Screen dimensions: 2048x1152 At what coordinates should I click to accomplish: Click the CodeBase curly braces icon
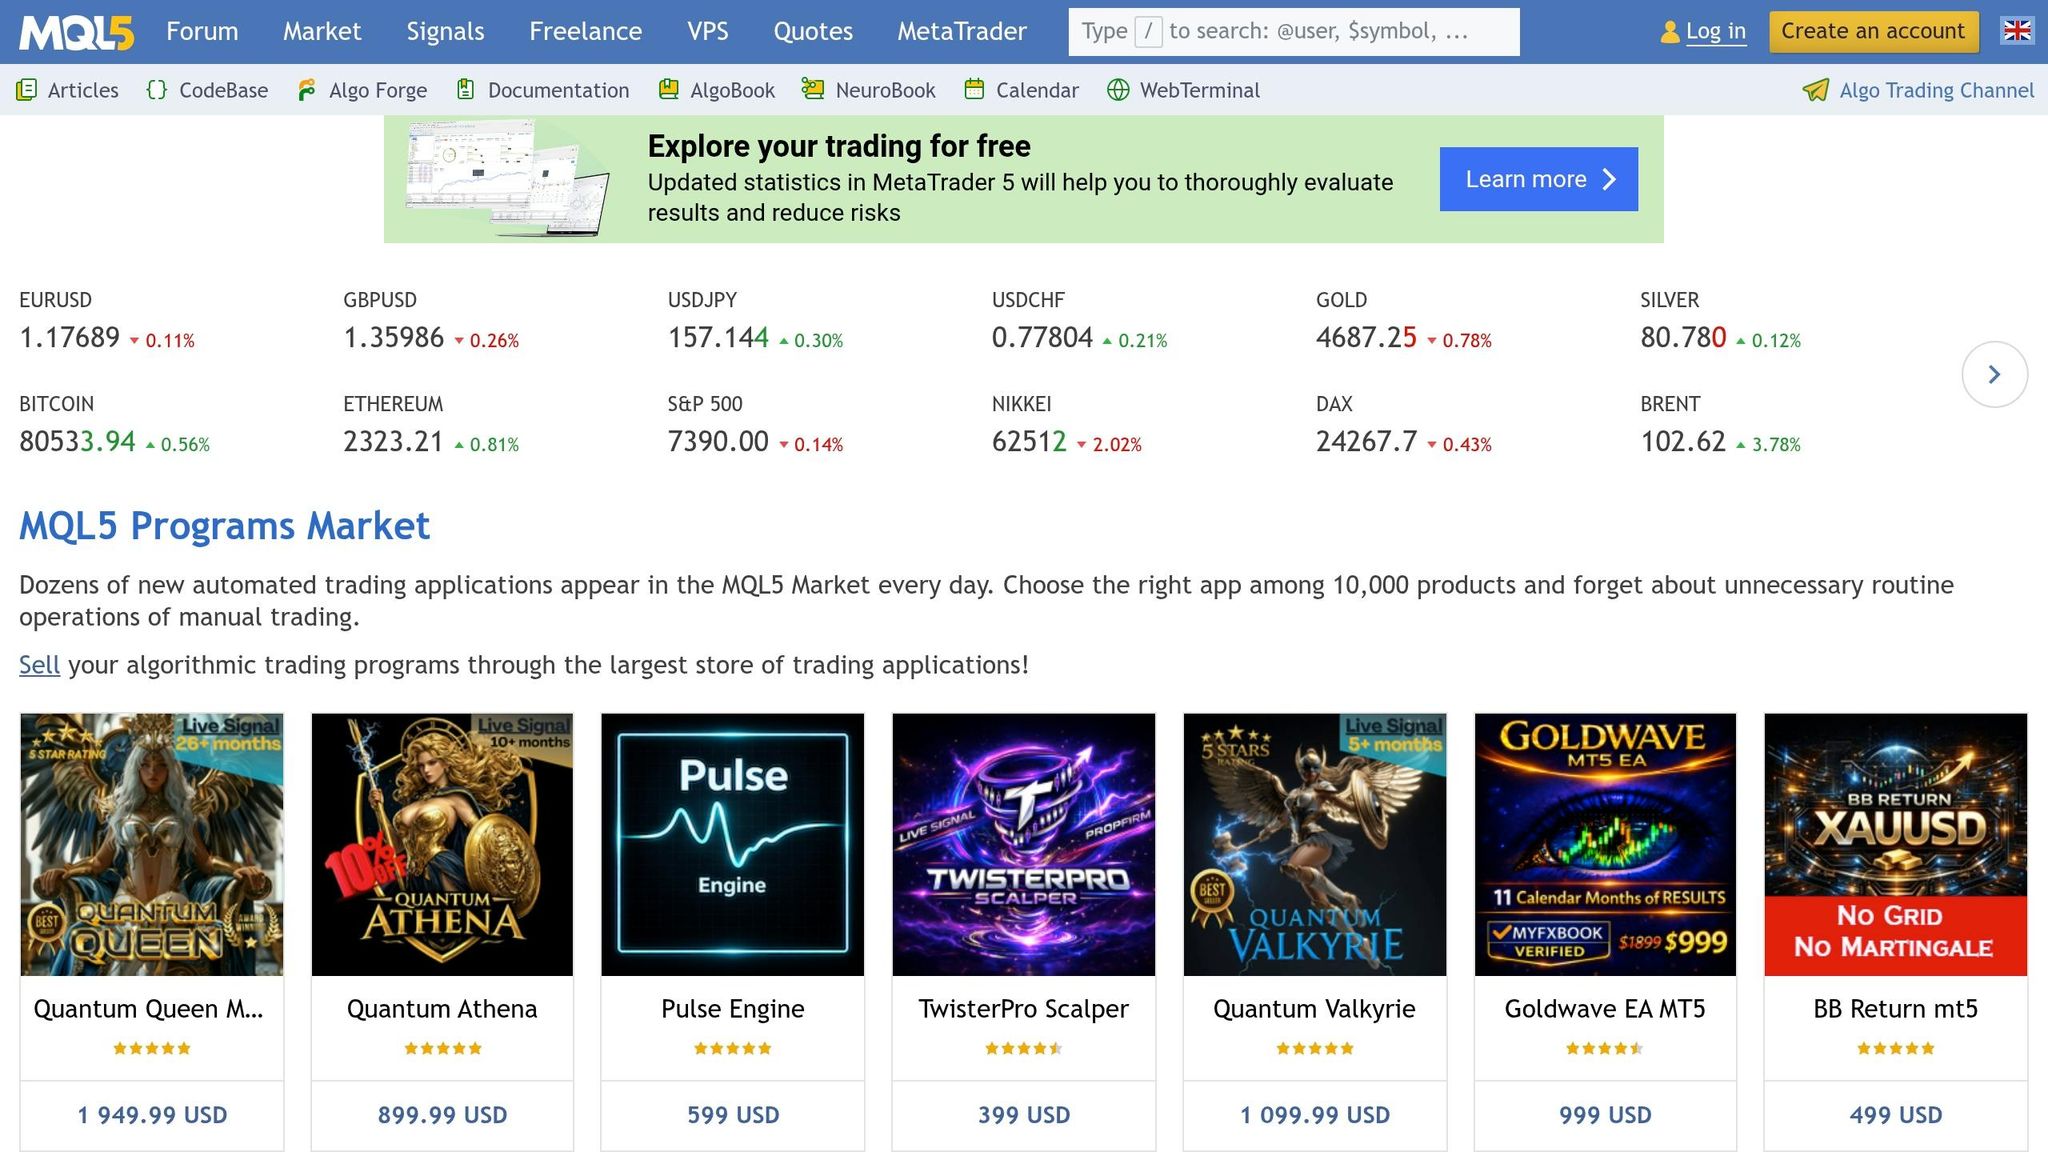(157, 90)
